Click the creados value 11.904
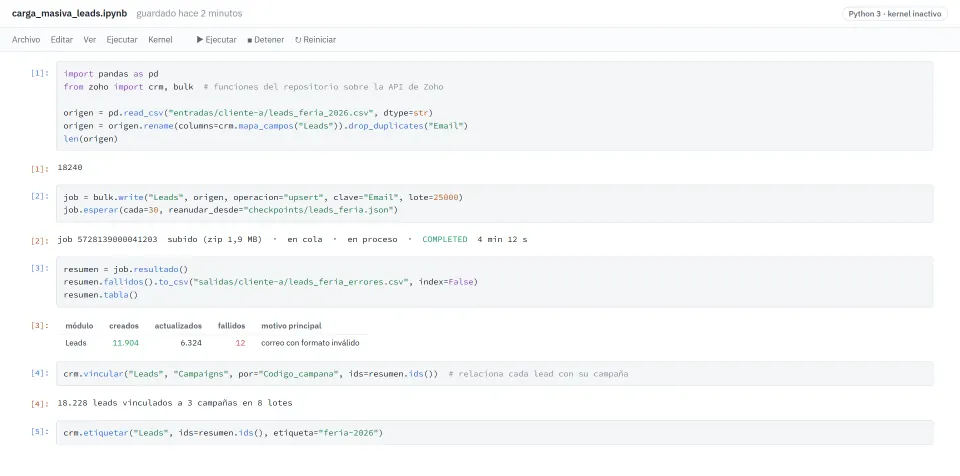The width and height of the screenshot is (960, 476). [126, 343]
